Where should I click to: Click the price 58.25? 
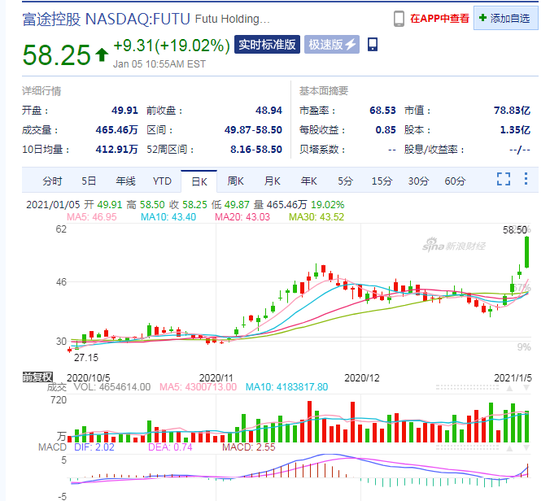tap(56, 55)
